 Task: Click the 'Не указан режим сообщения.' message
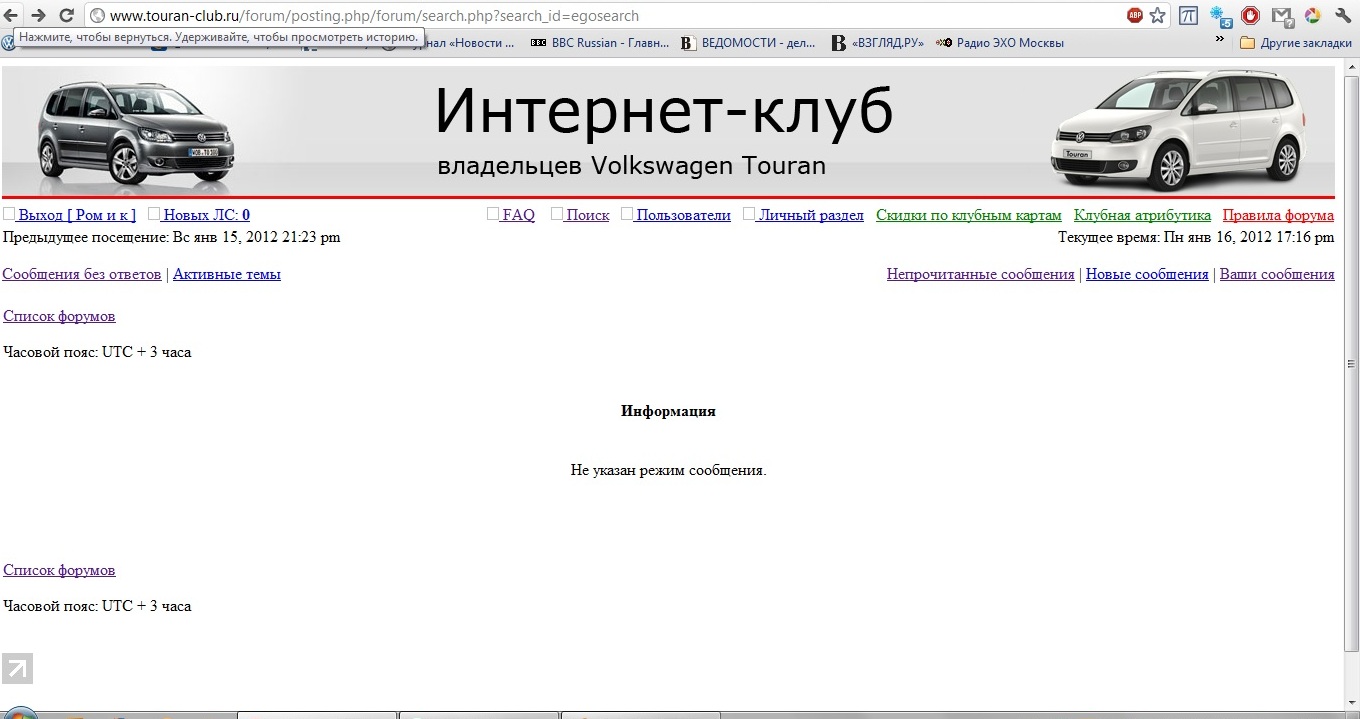coord(668,470)
